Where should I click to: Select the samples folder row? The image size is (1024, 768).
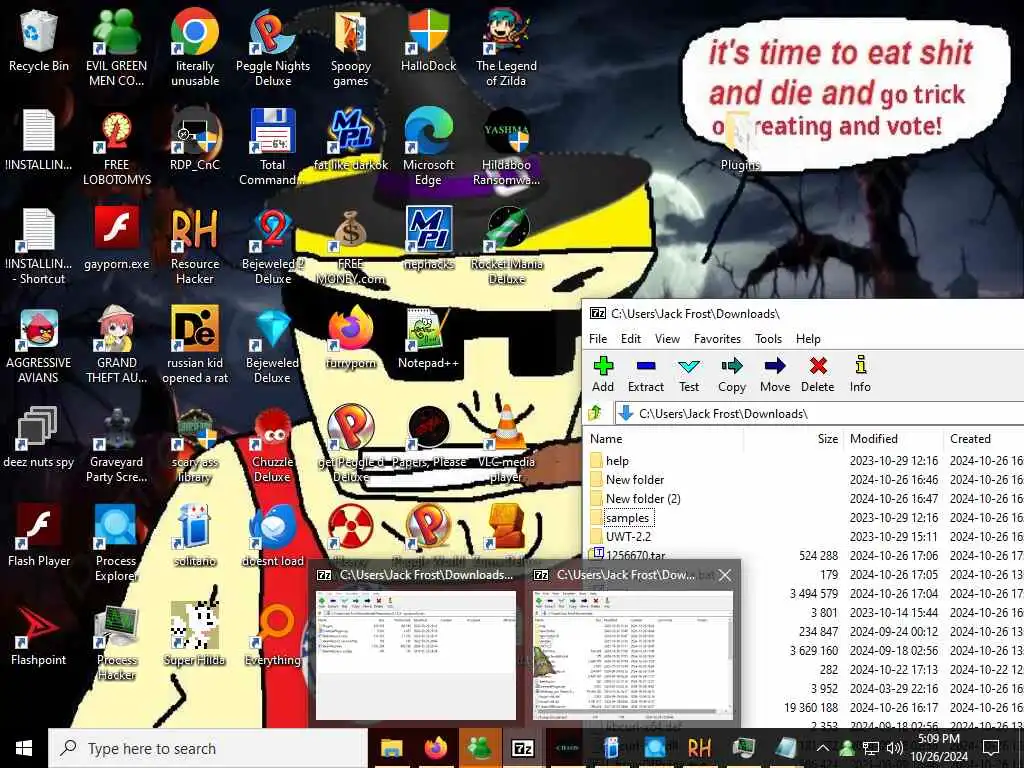click(805, 517)
